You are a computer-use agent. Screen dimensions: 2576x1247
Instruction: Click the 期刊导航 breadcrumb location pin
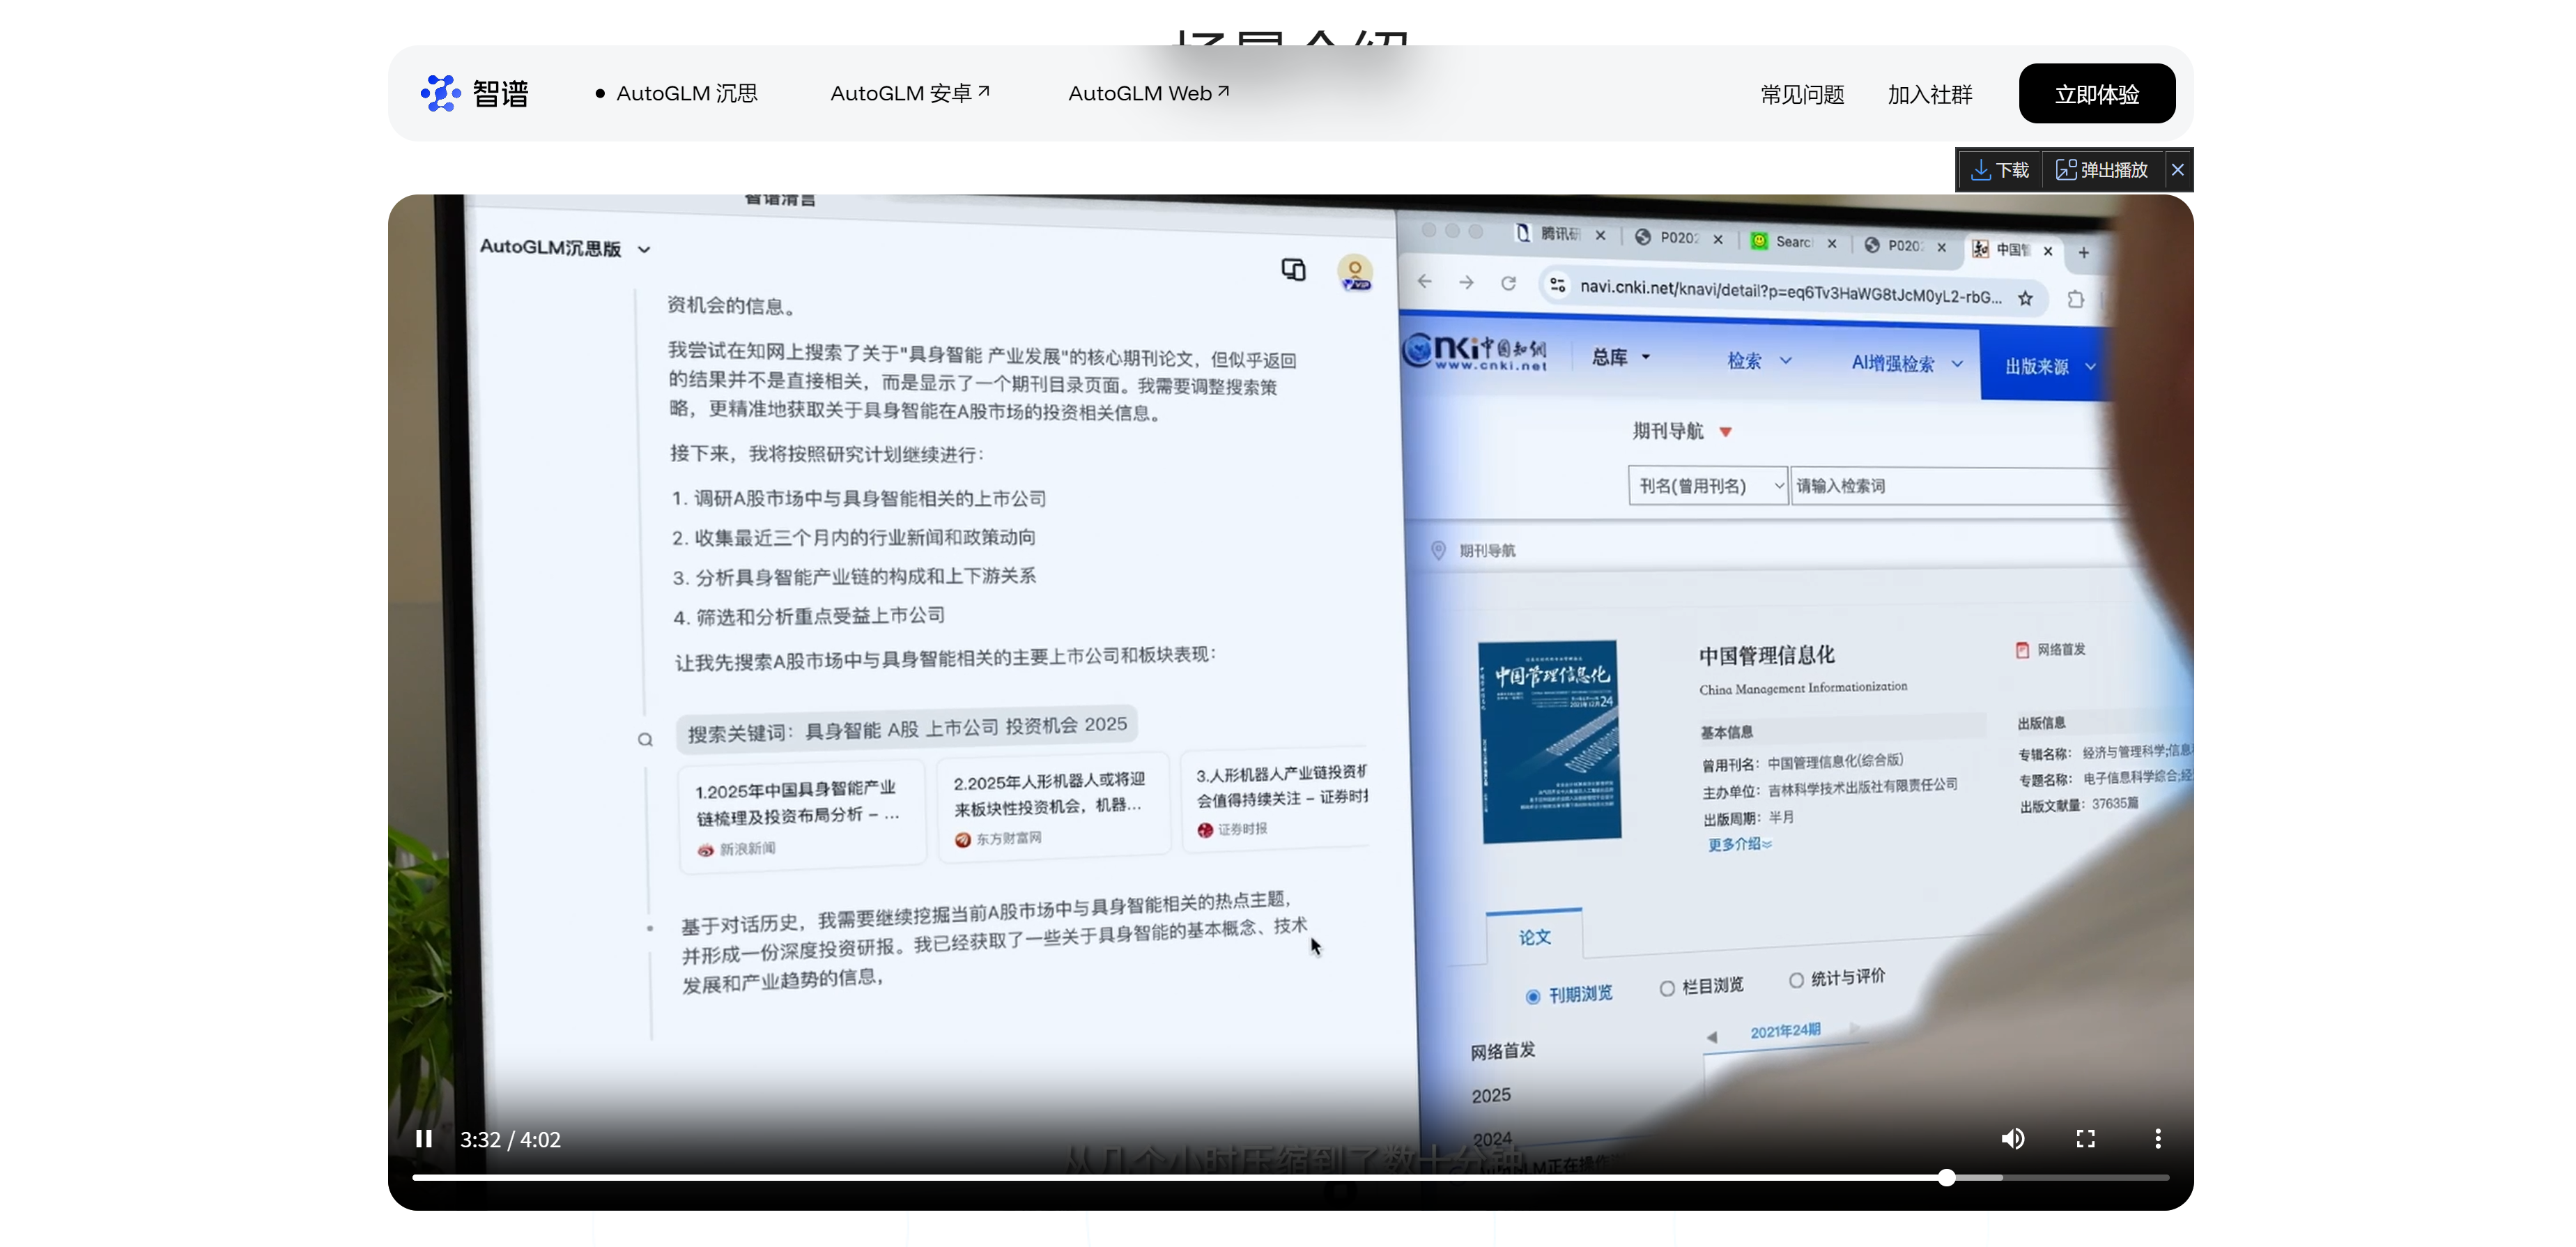[x=1438, y=550]
